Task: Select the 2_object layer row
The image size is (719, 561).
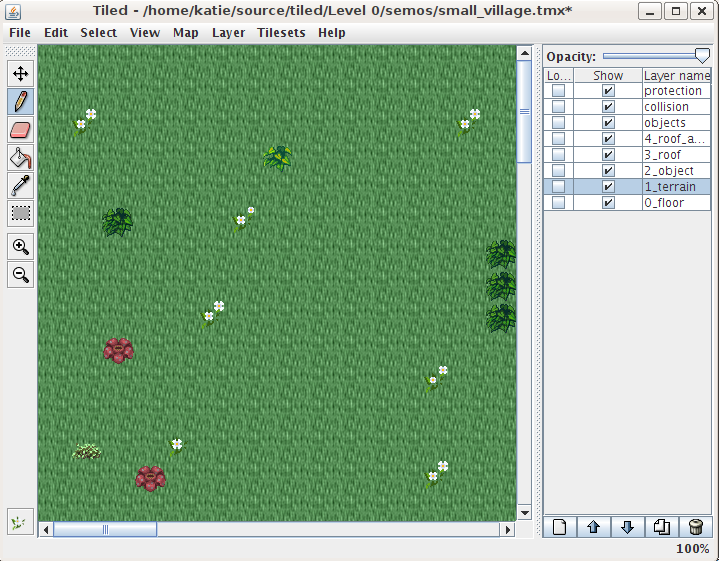Action: pos(676,171)
